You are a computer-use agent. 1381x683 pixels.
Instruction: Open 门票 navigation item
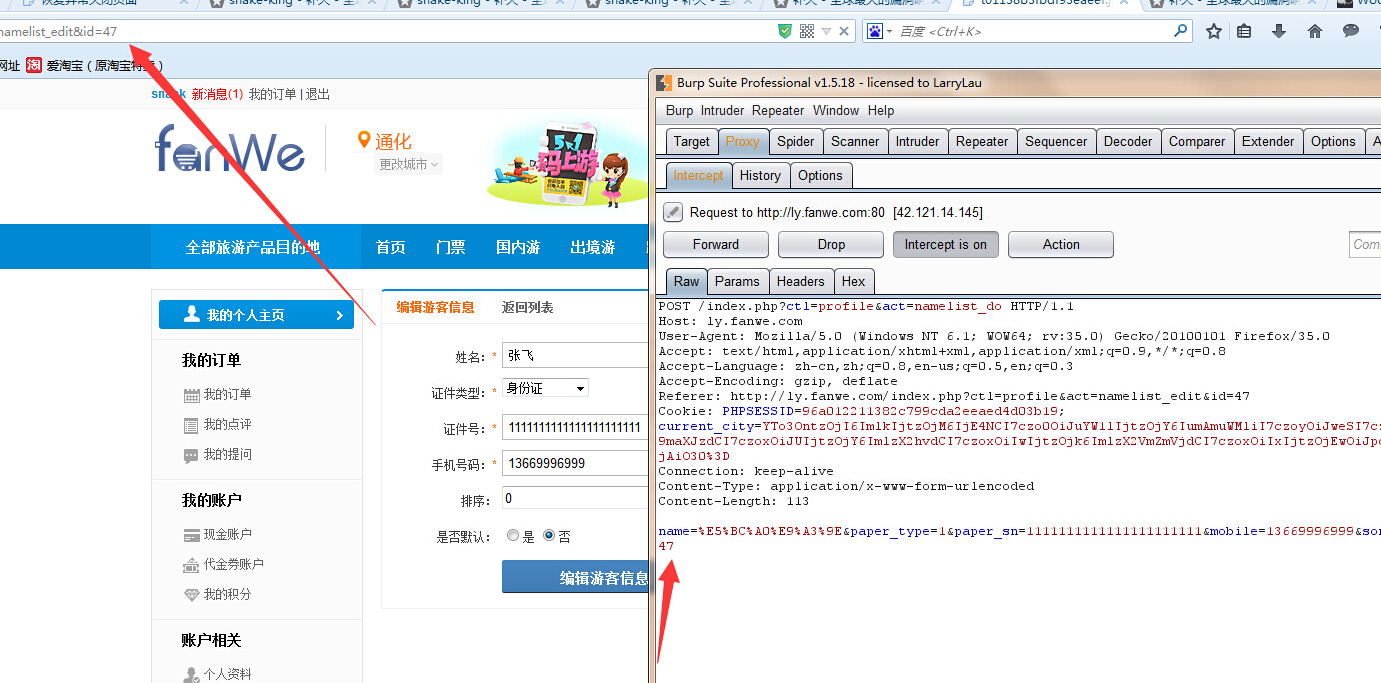[x=450, y=247]
